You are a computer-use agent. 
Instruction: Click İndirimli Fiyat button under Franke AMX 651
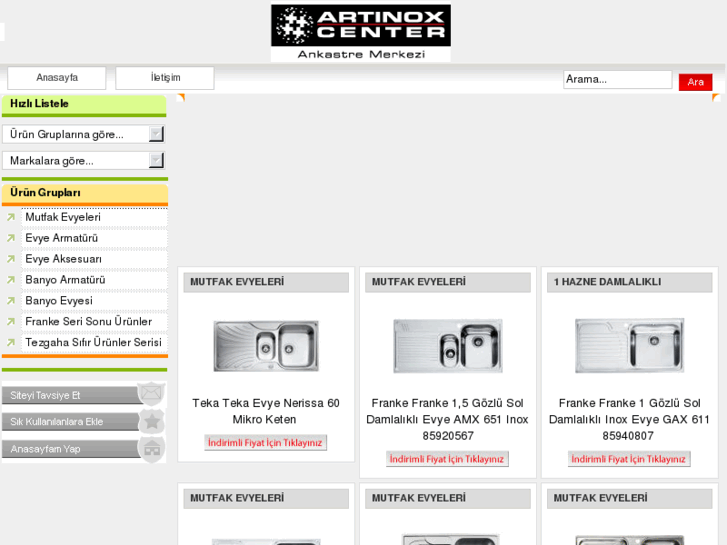click(447, 459)
